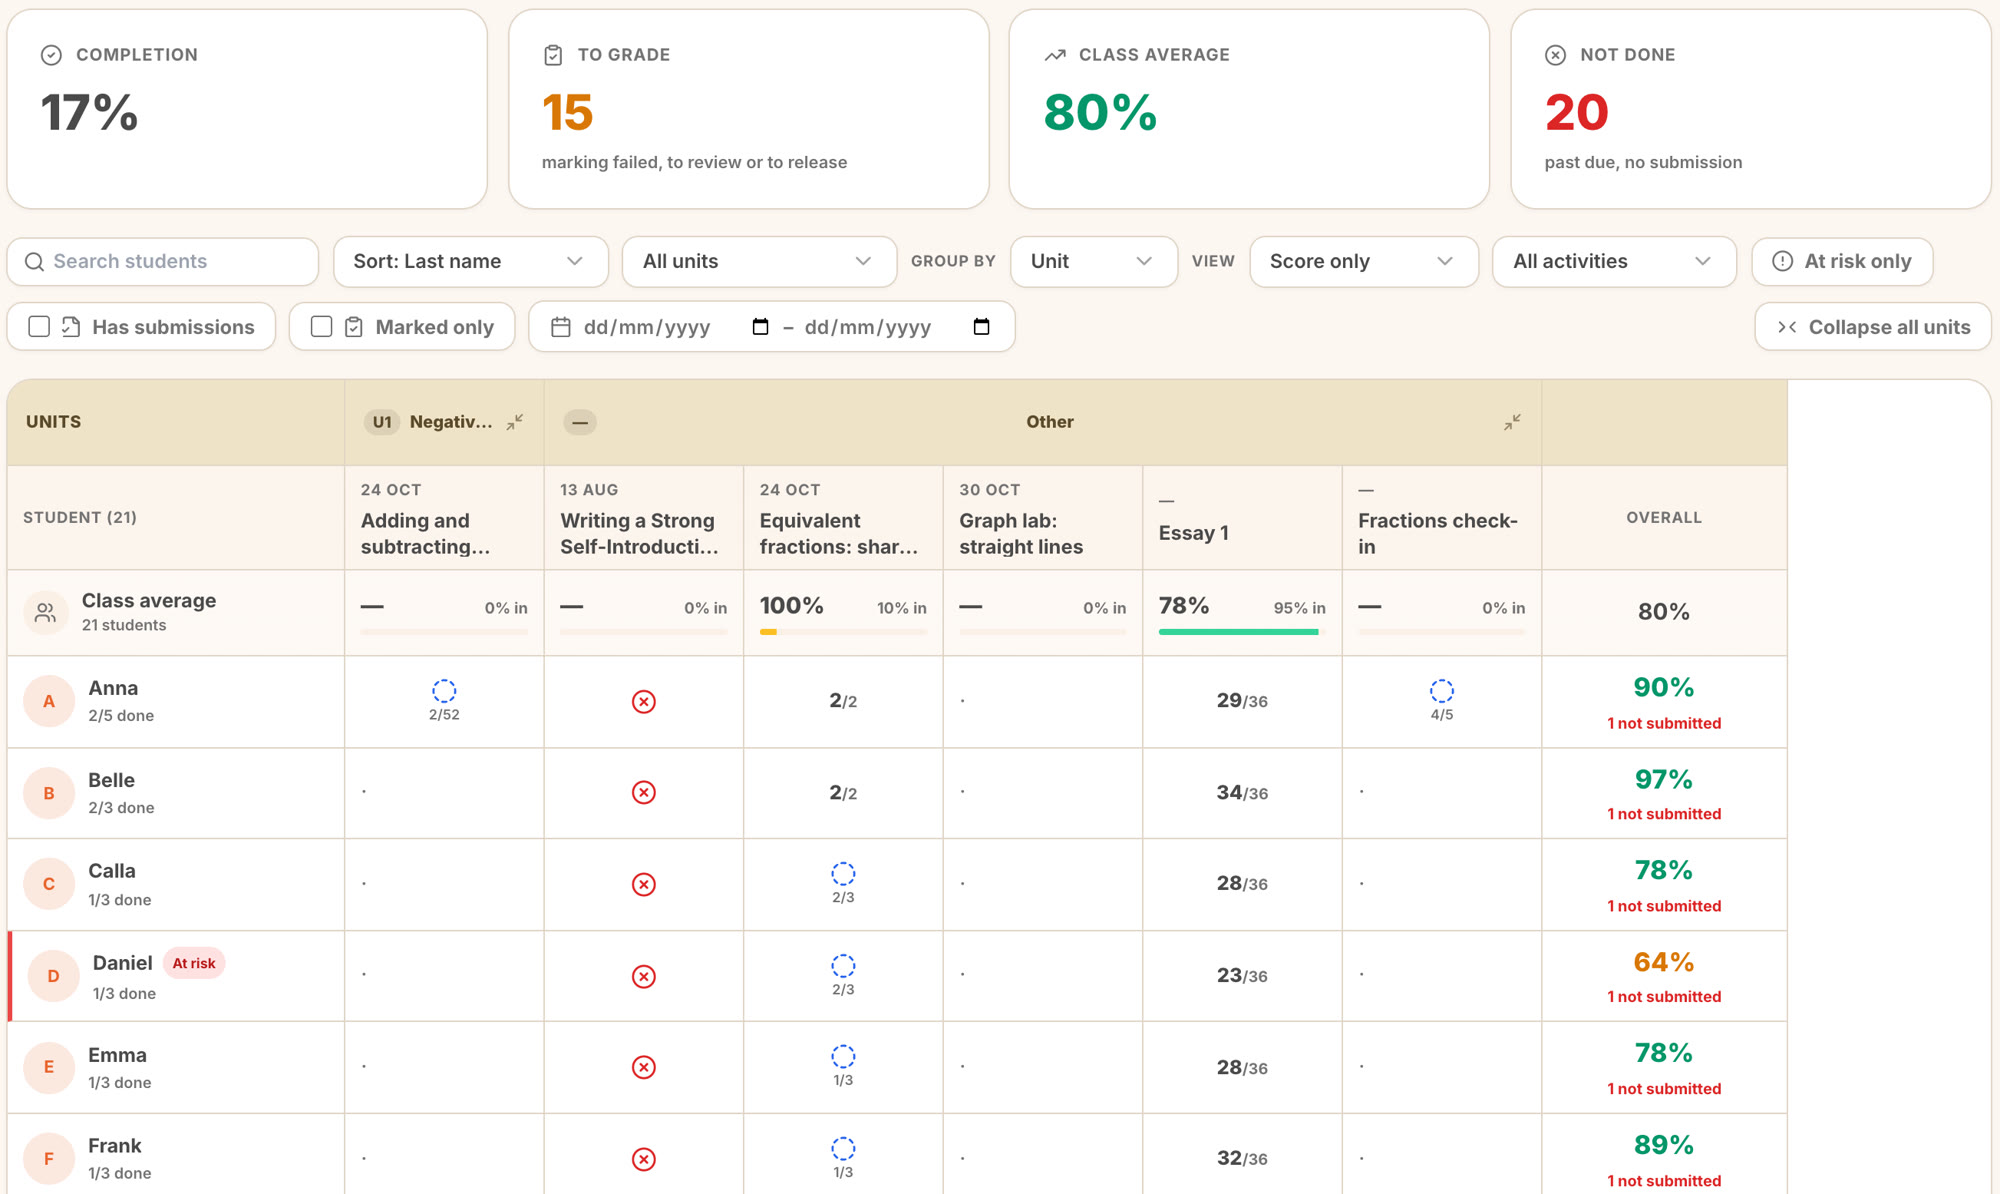
Task: Collapse the Other unit group
Action: click(x=1512, y=422)
